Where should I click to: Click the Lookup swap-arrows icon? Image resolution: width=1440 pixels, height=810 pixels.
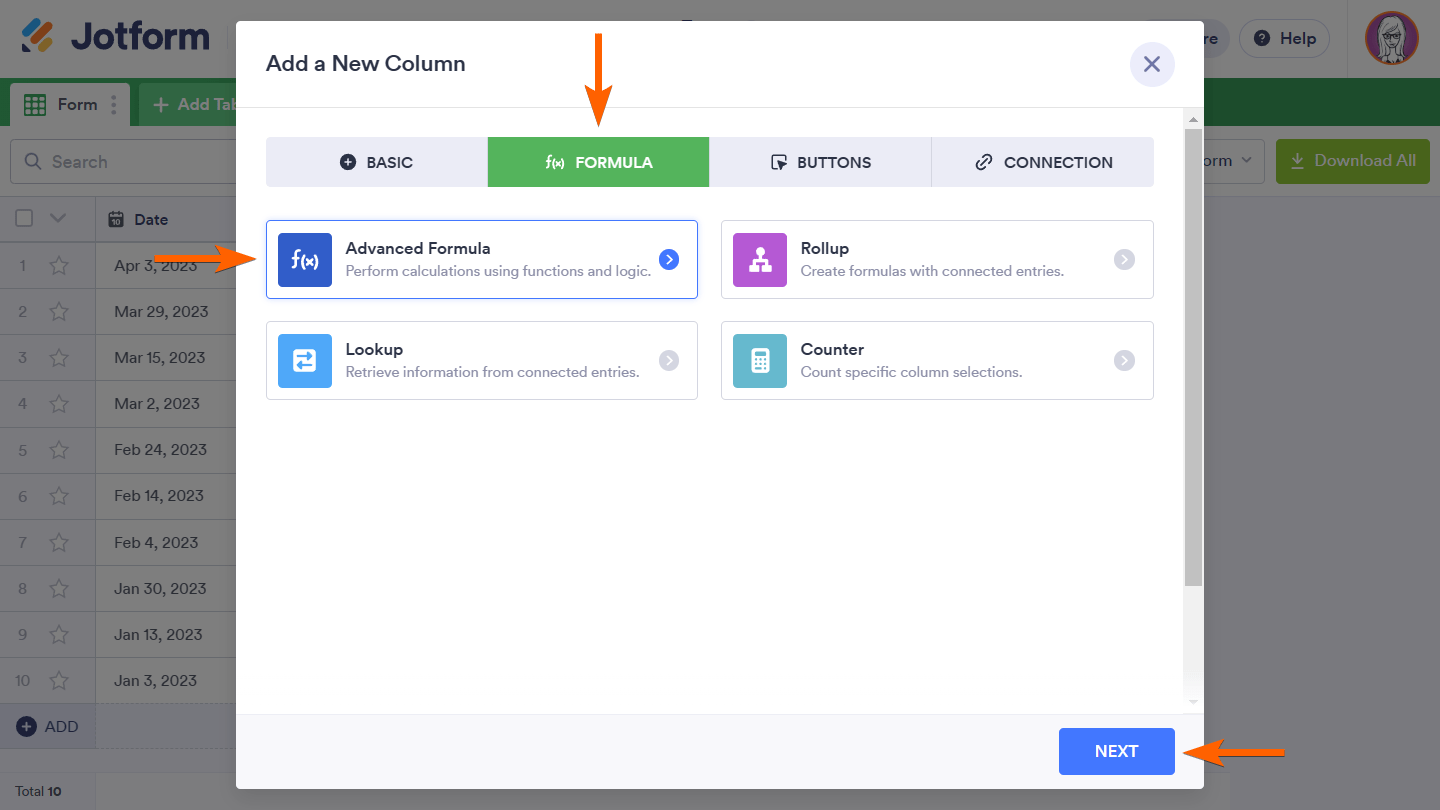305,361
